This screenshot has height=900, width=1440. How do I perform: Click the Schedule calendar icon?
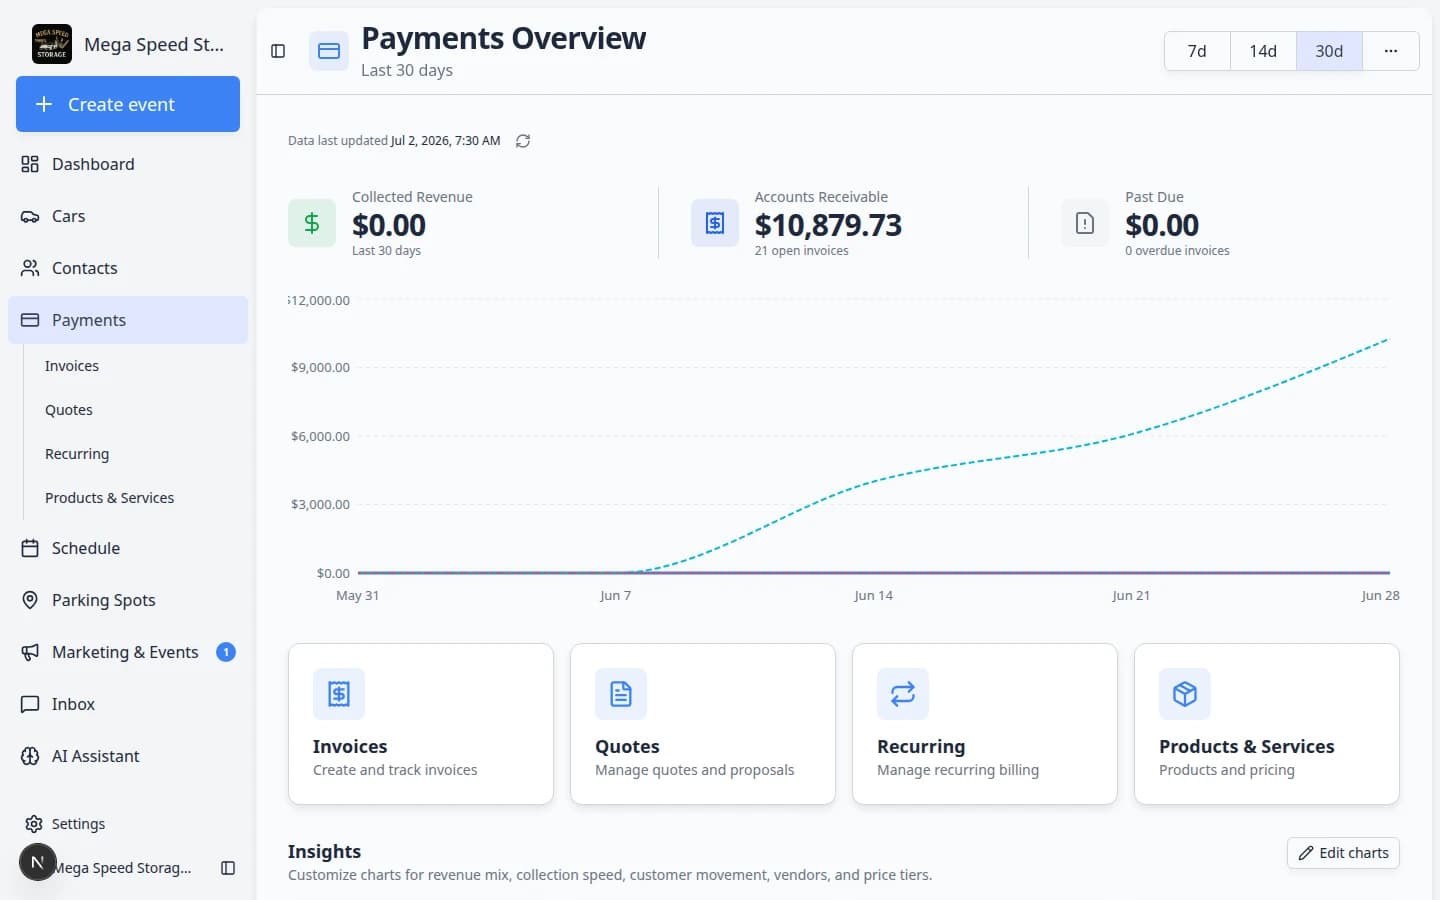[30, 548]
